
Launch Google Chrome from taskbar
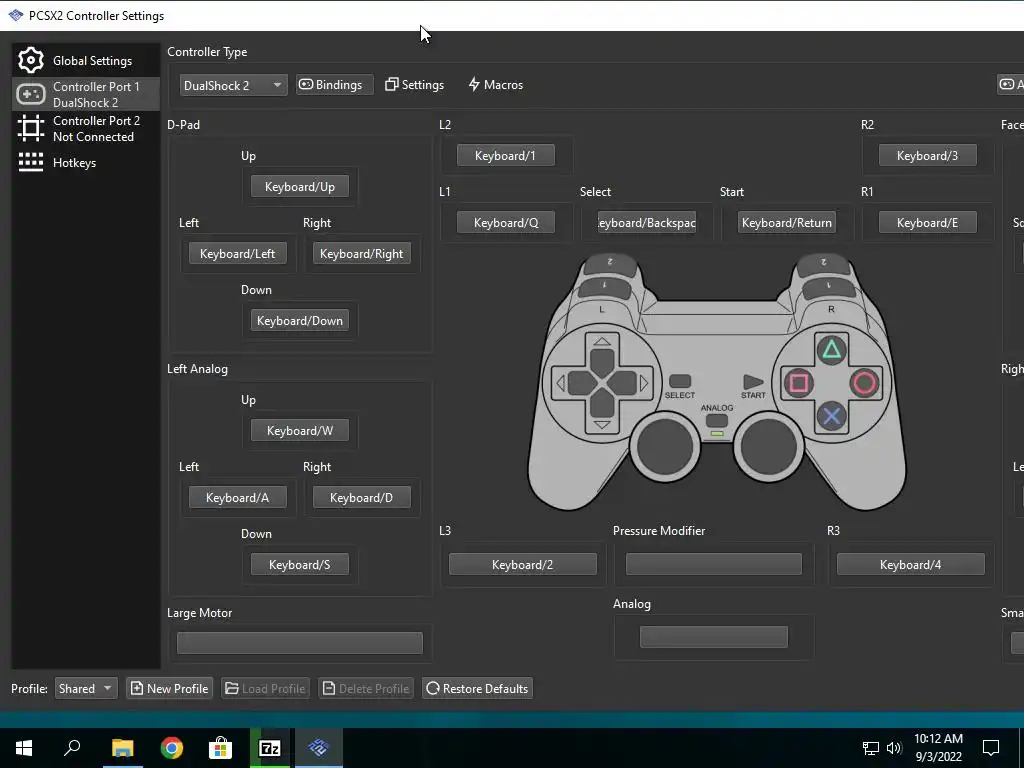(172, 748)
